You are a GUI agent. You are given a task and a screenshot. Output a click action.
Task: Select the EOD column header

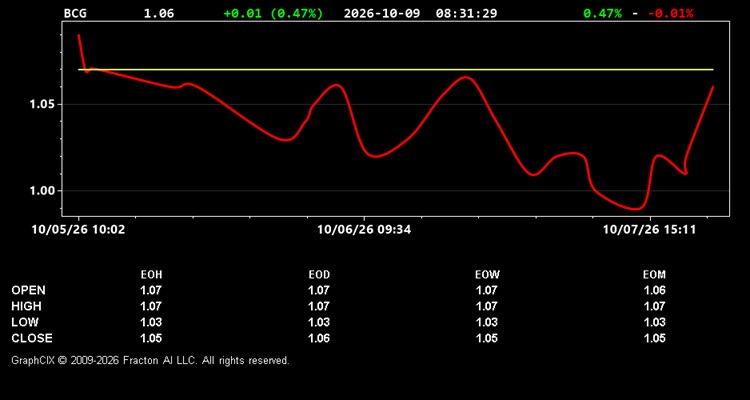pos(319,275)
